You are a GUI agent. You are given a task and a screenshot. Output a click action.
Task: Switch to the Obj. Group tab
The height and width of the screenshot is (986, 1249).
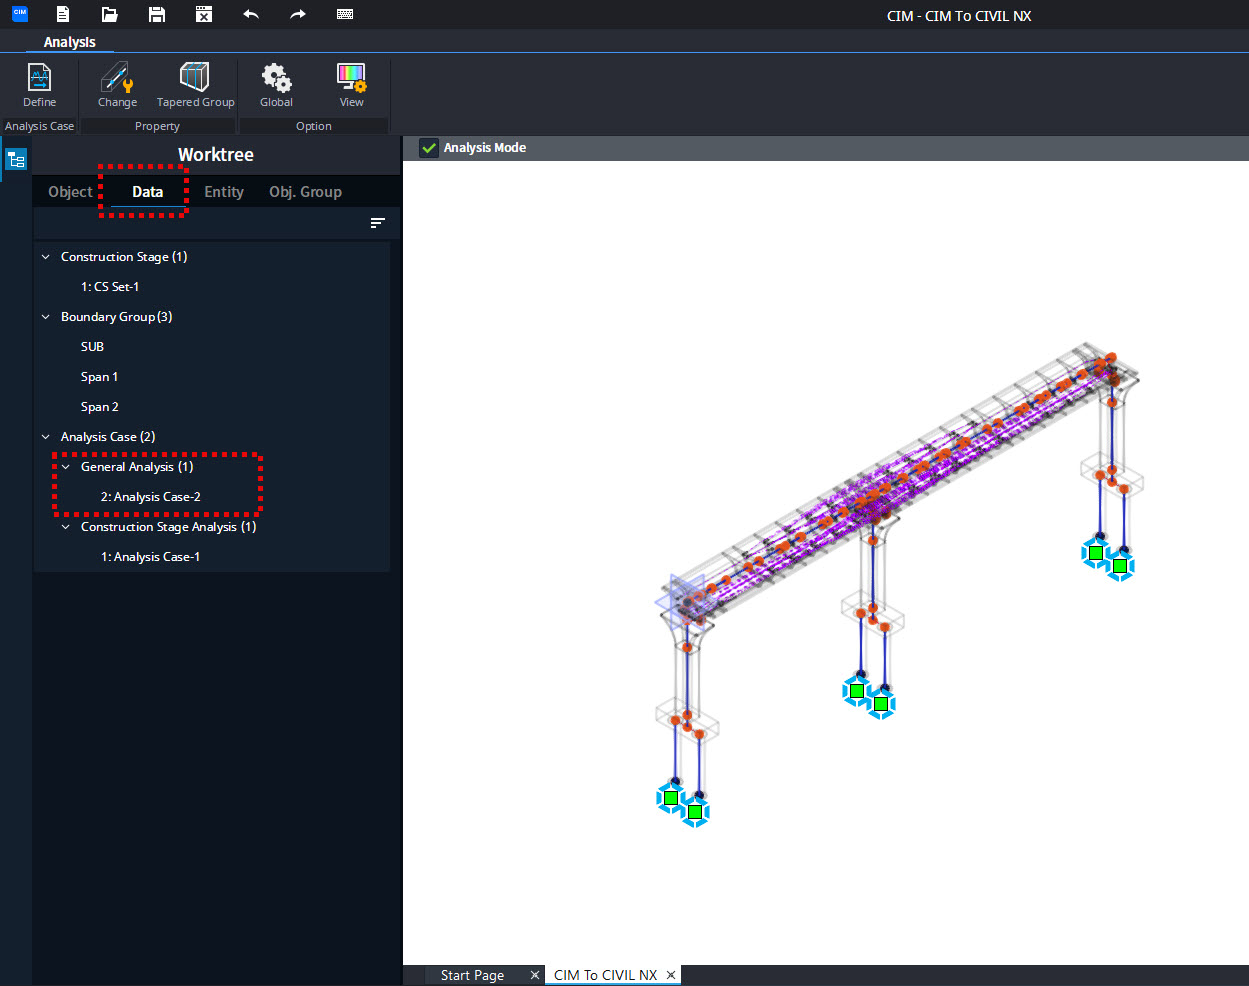(x=305, y=192)
